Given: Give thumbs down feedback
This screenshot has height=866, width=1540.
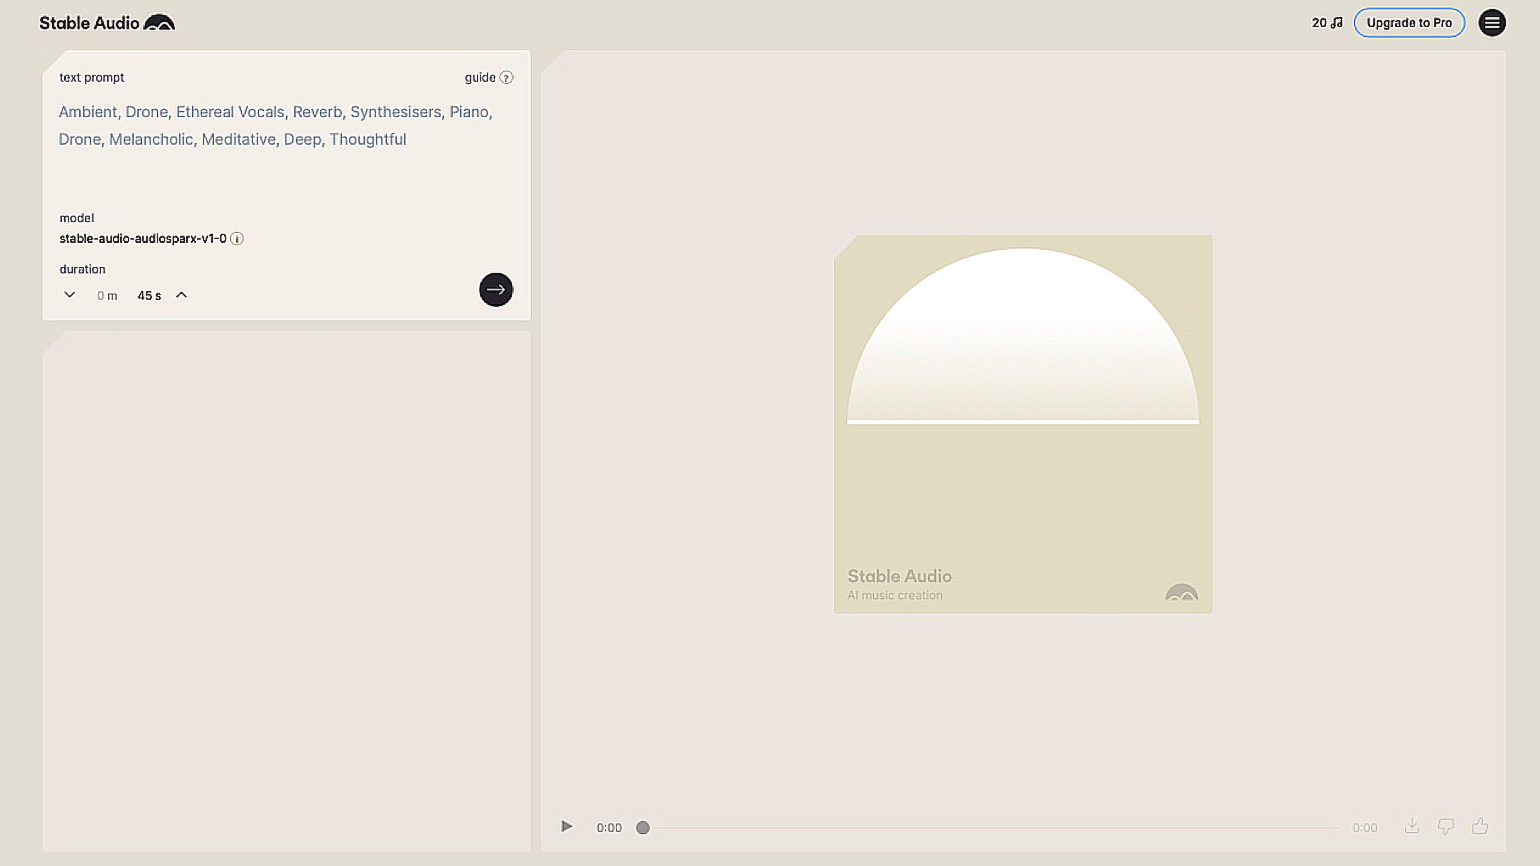Looking at the screenshot, I should point(1446,826).
